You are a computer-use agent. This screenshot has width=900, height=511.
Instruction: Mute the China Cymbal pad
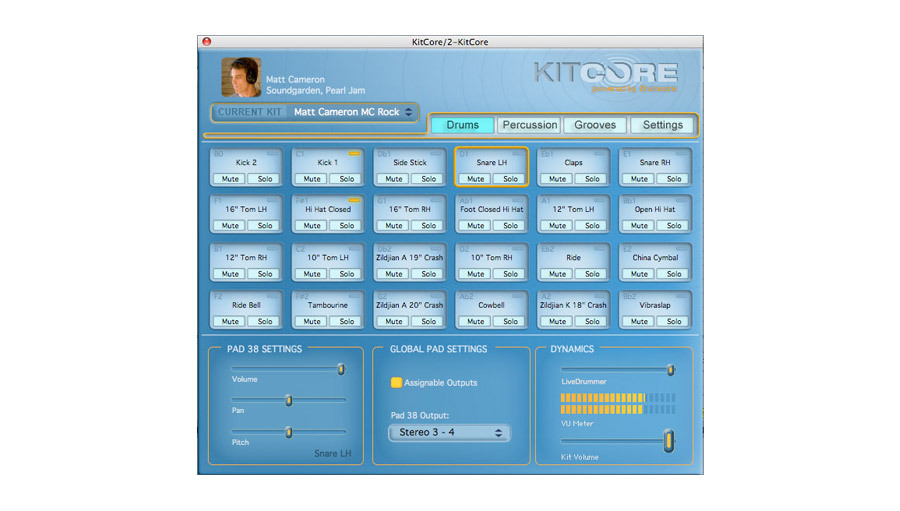[639, 274]
